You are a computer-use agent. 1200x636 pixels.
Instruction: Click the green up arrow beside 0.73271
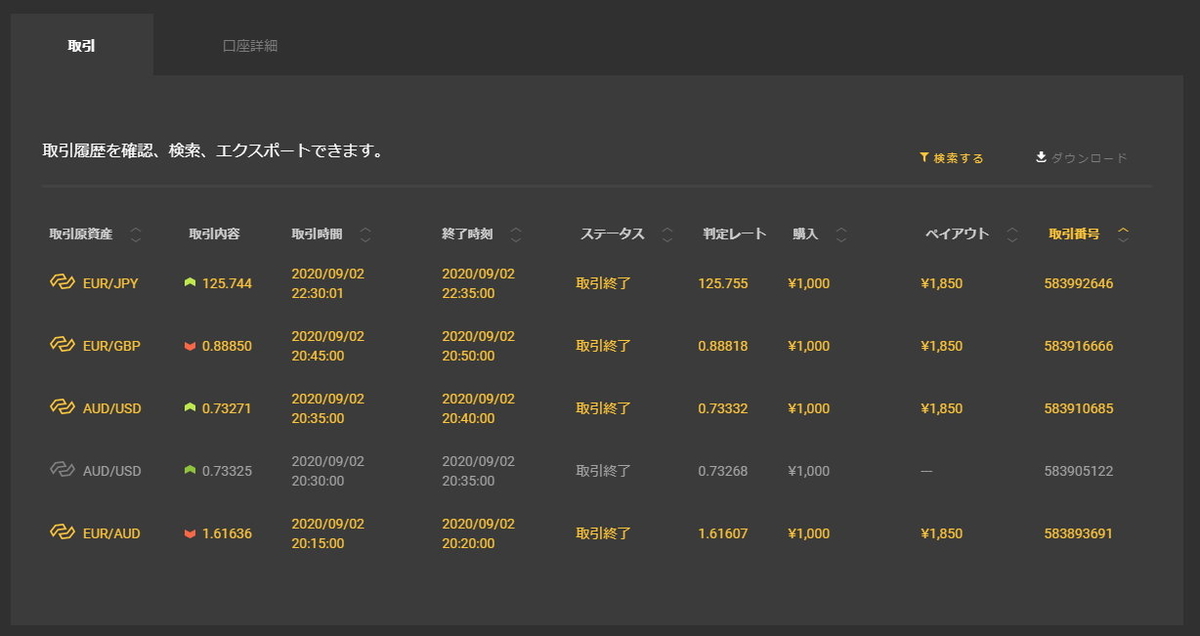(x=190, y=408)
